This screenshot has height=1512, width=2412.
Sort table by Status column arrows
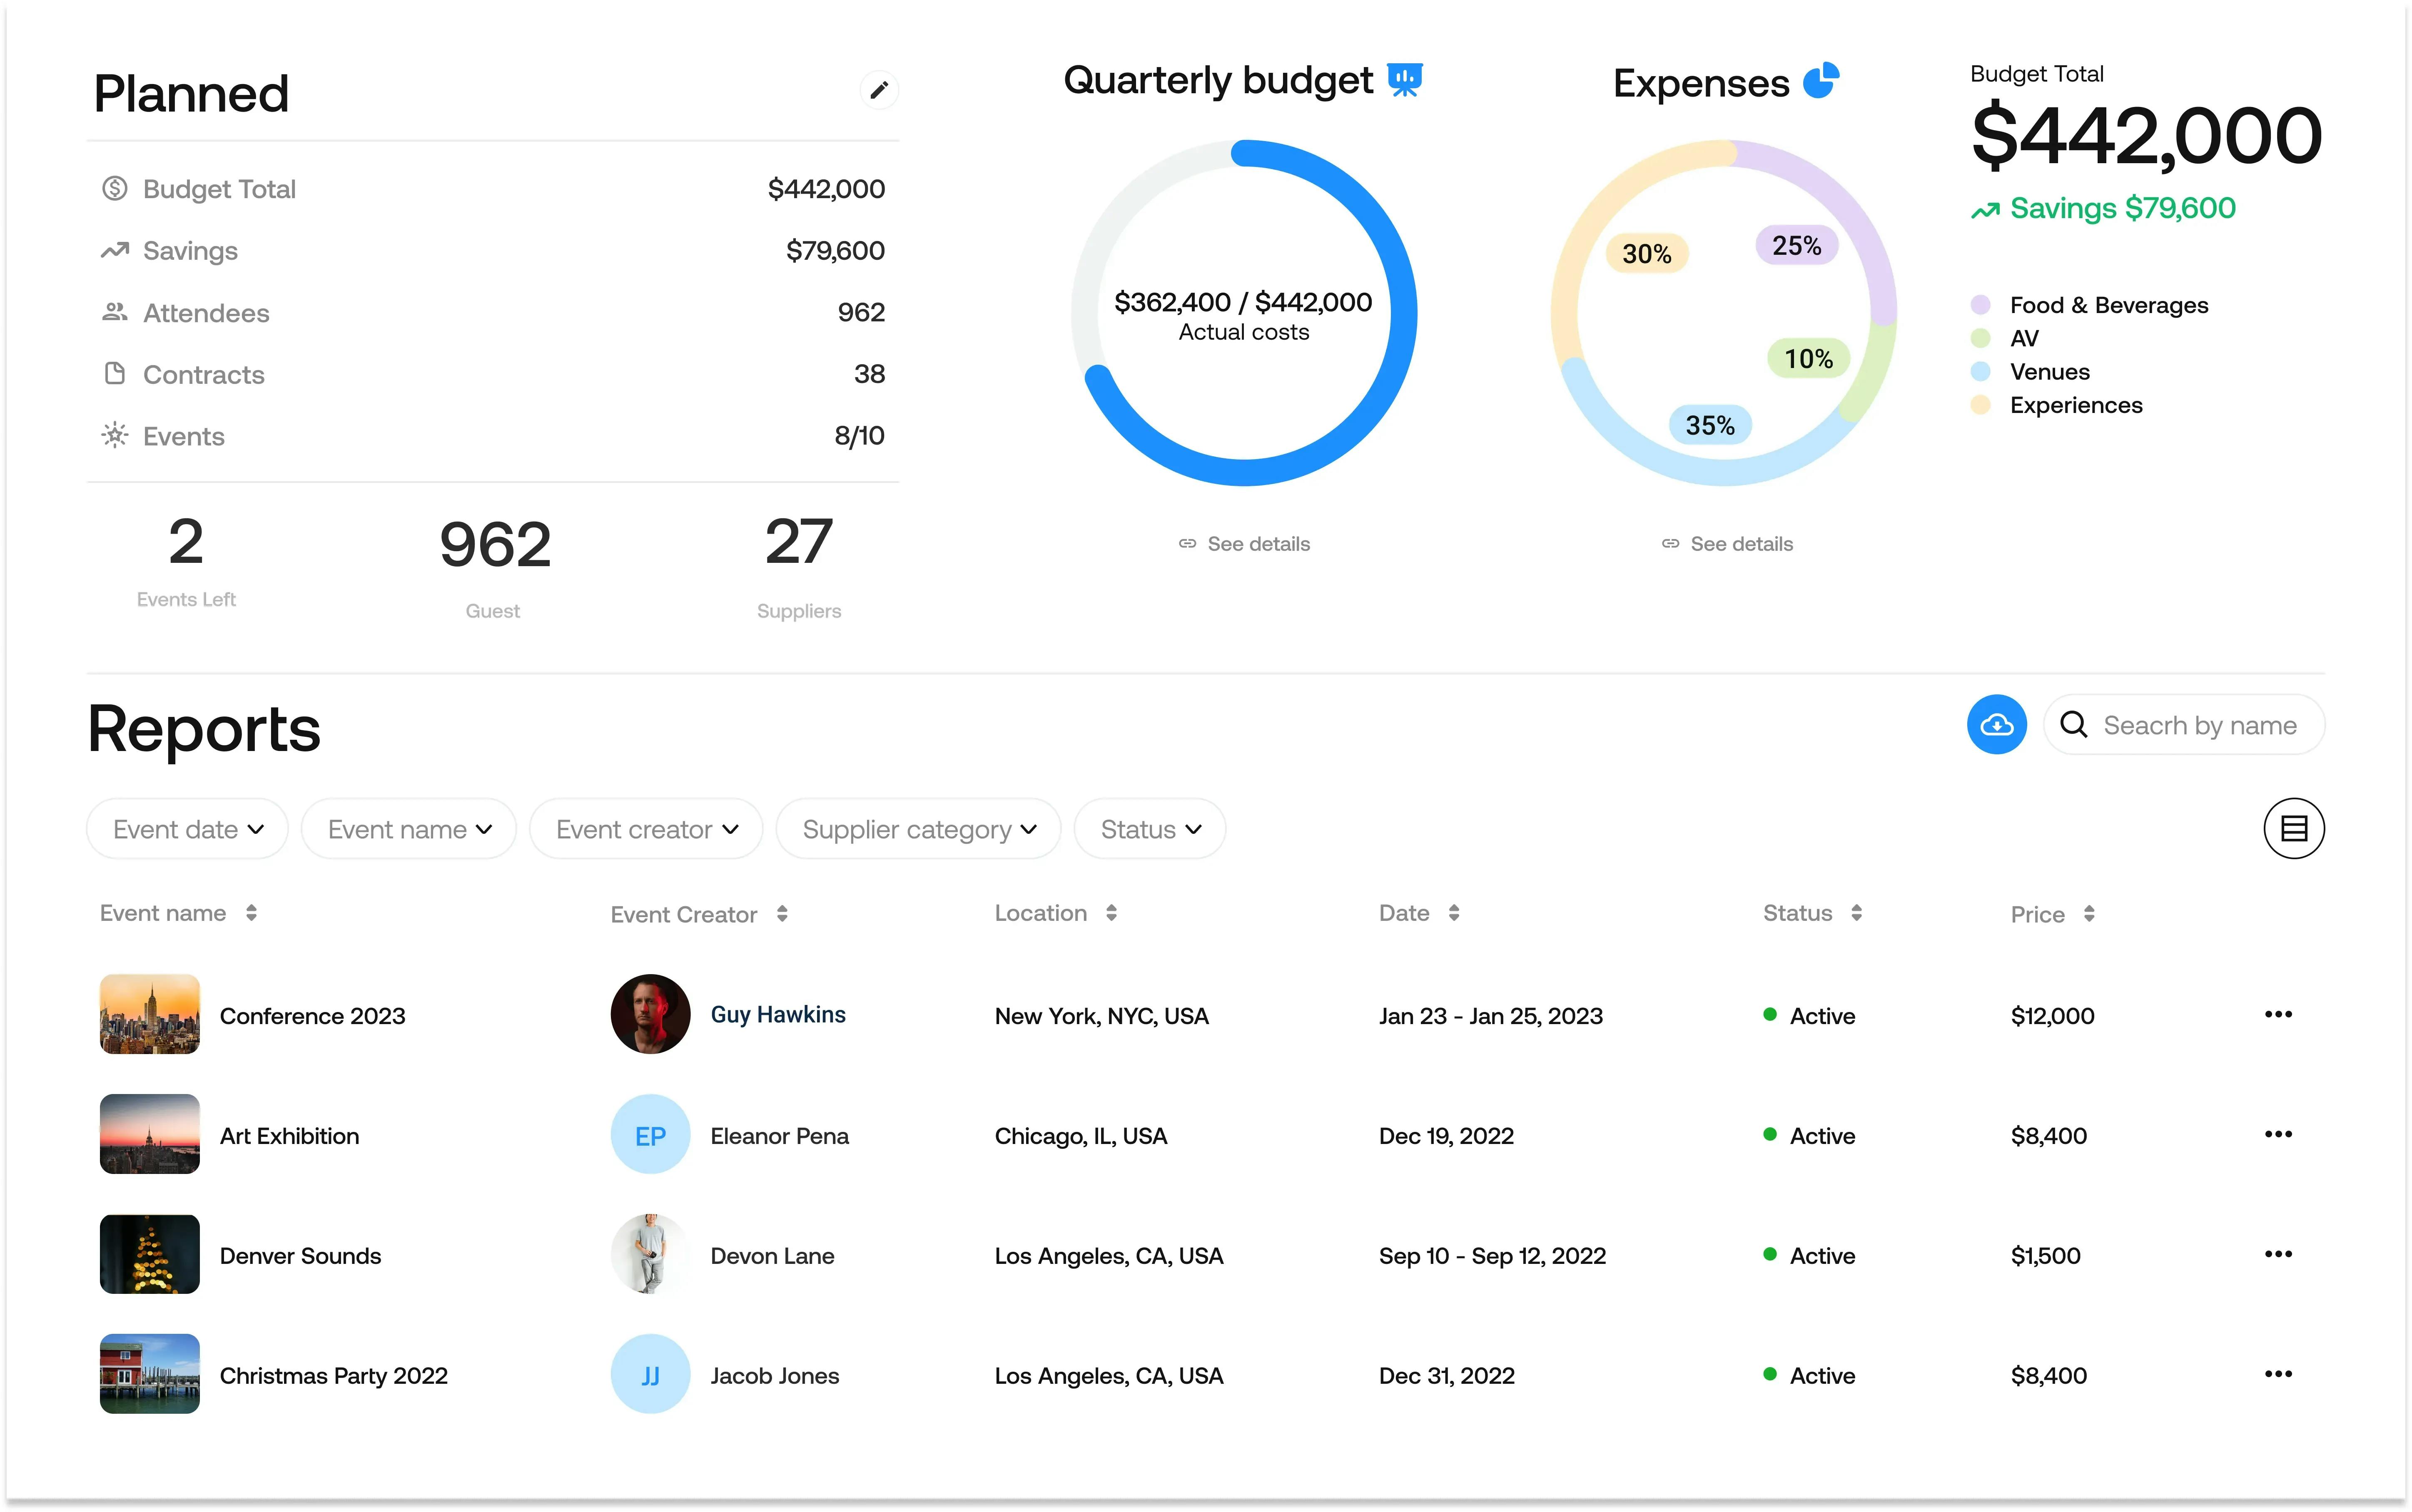(1856, 913)
